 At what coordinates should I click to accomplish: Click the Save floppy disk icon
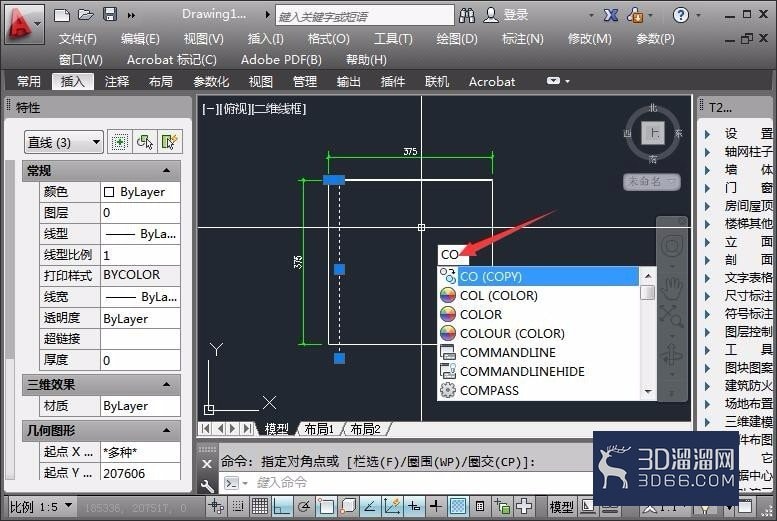coord(110,14)
